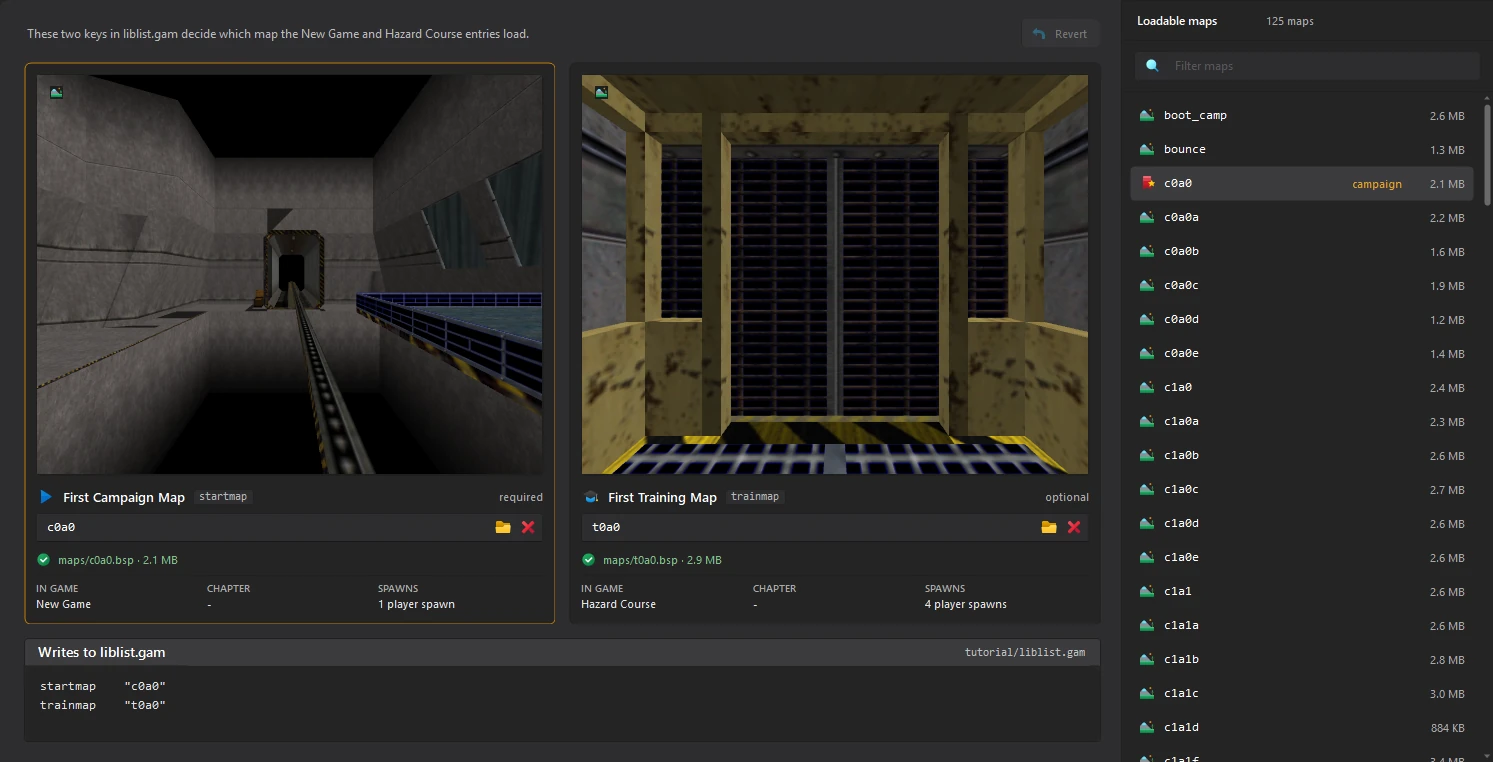Click the starred map icon next to c0a0
Screen dimensions: 1493x762
click(1147, 183)
